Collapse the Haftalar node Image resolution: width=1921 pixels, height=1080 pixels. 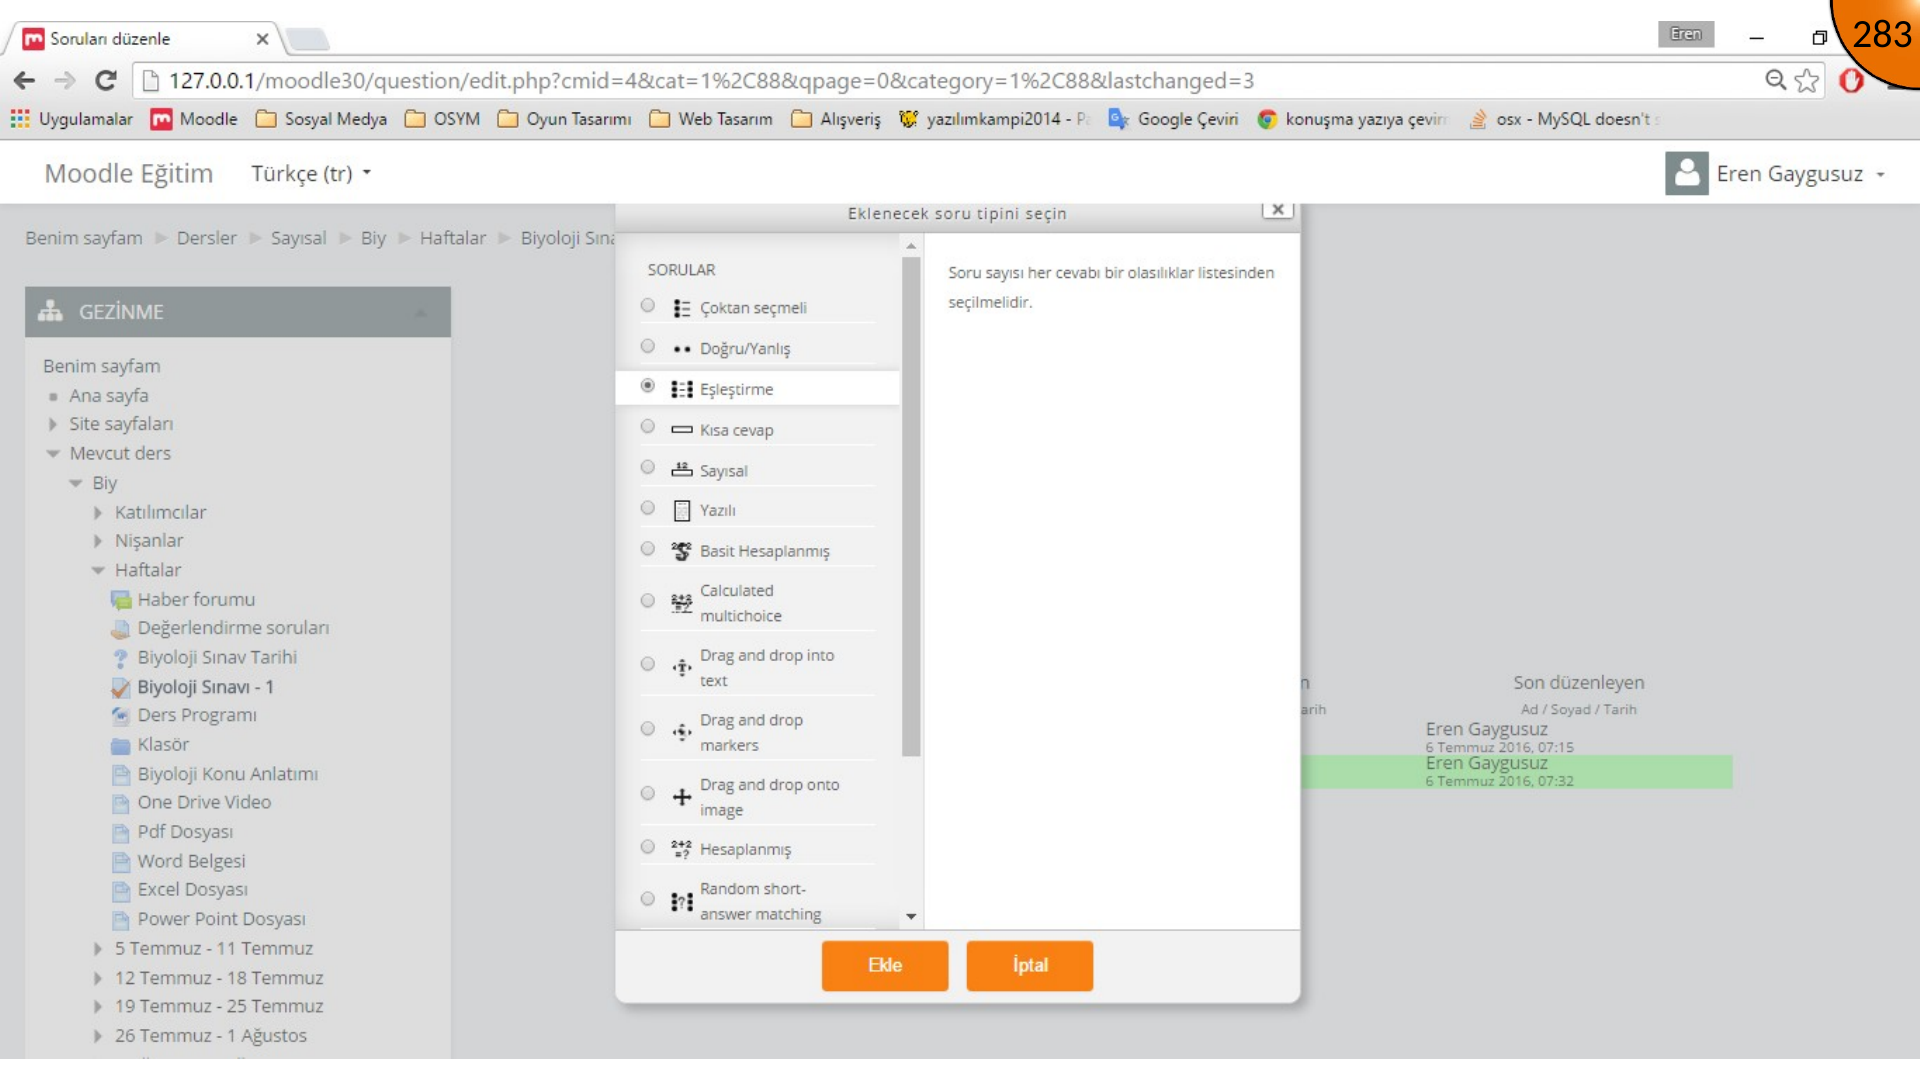pyautogui.click(x=98, y=570)
